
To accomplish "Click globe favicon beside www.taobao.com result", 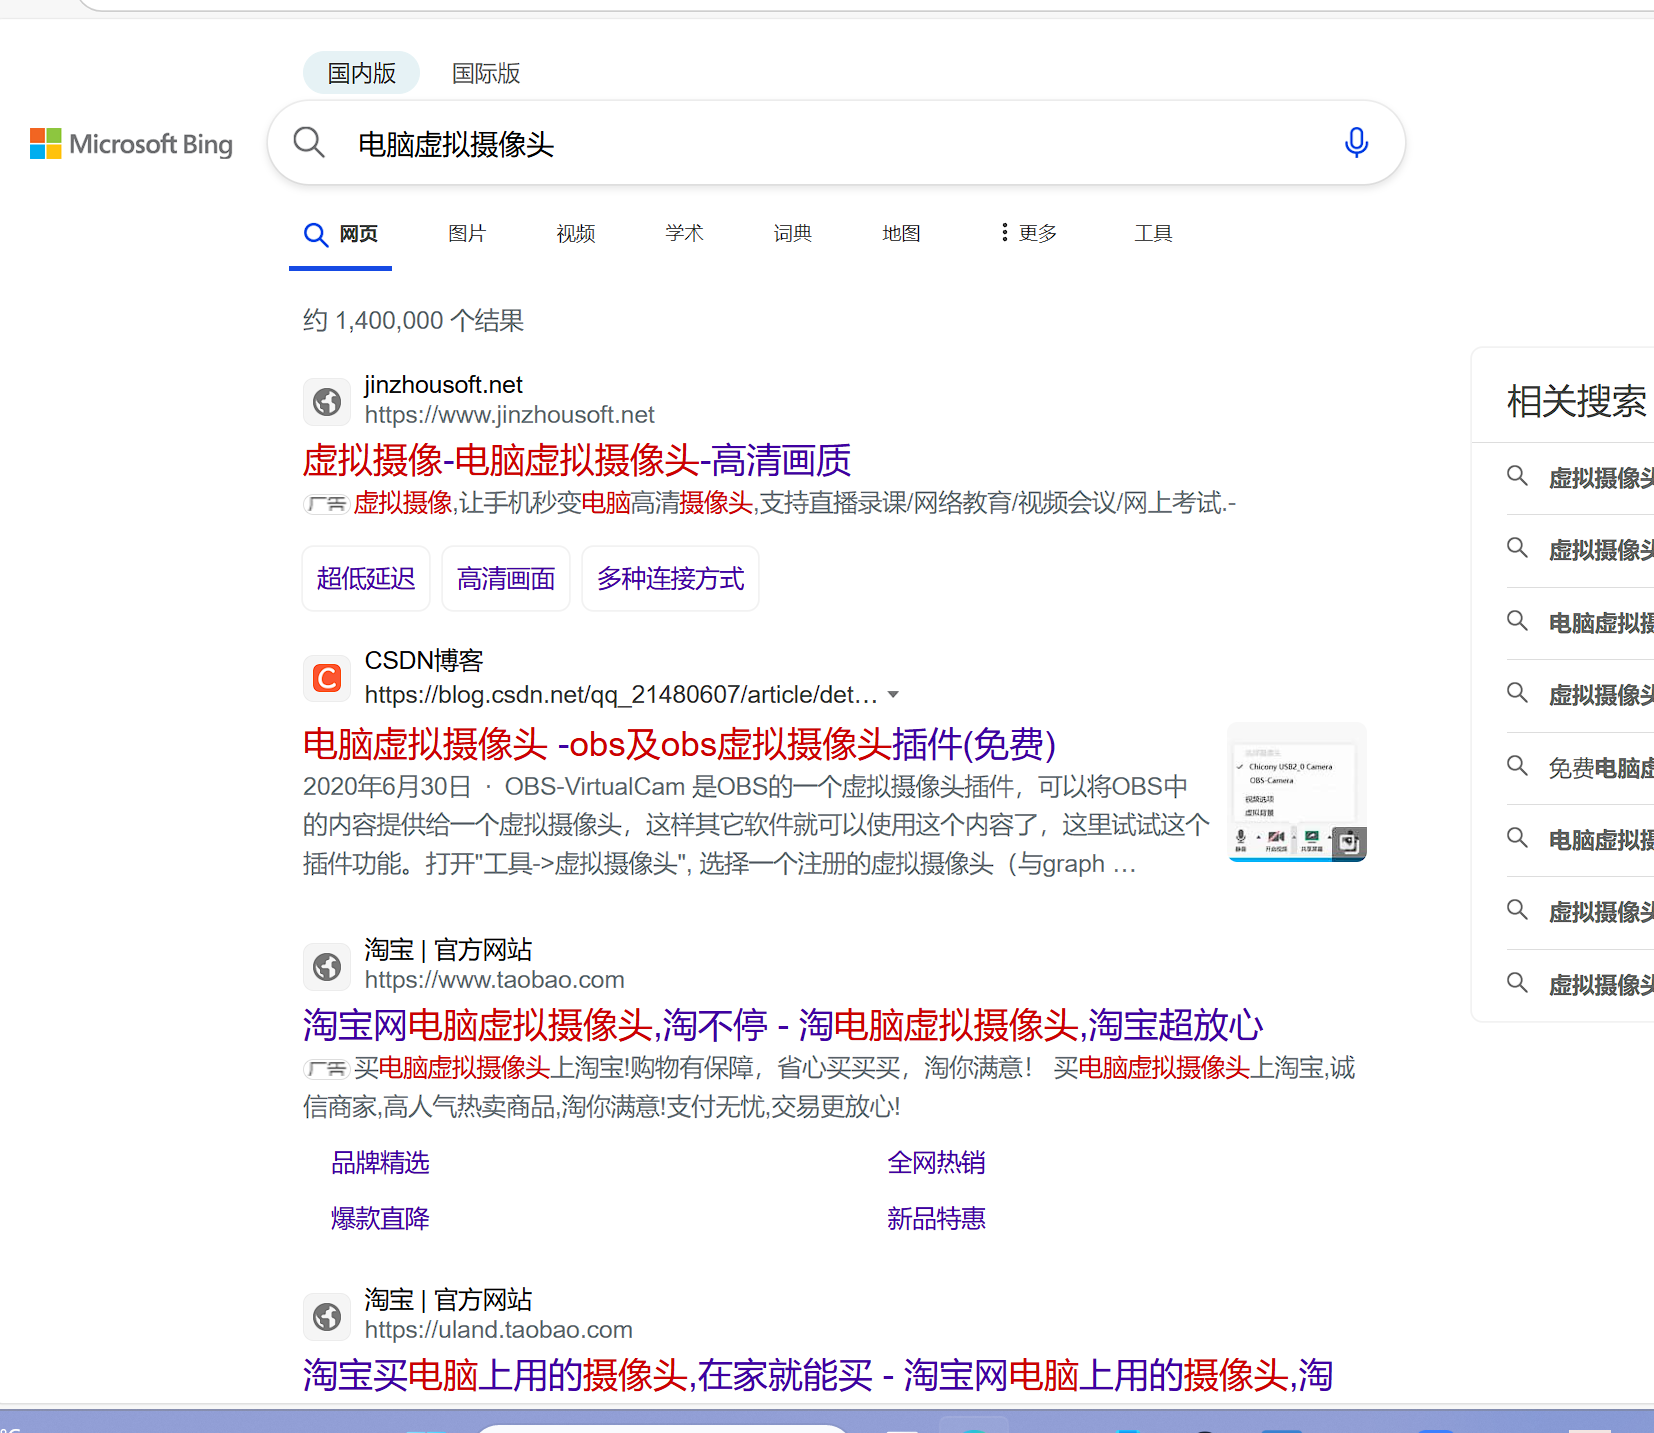I will 327,966.
